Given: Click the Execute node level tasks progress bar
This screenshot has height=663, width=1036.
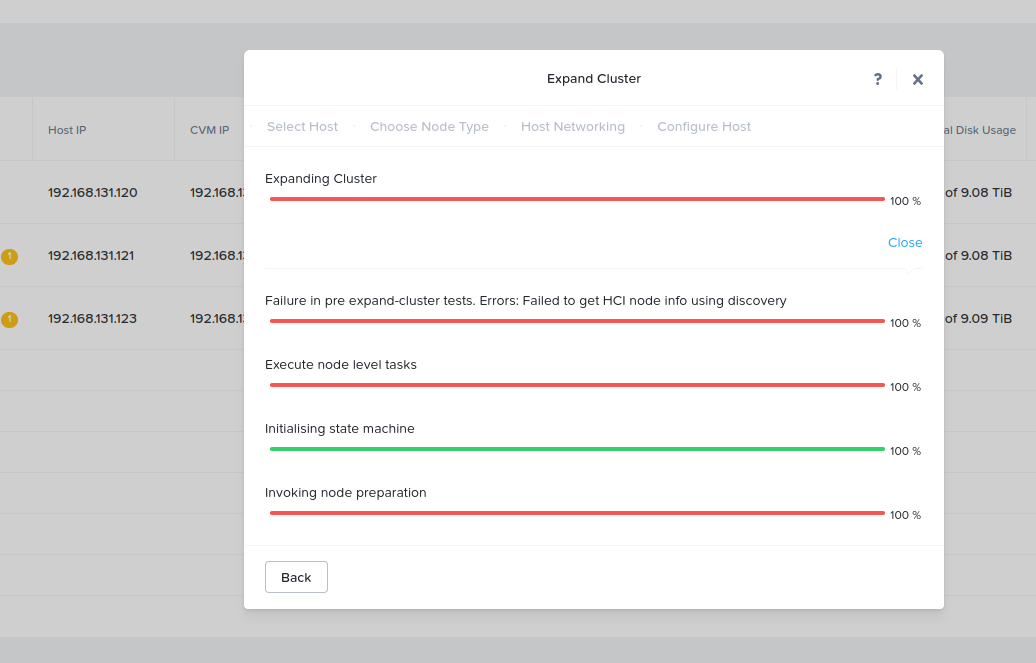Looking at the screenshot, I should point(577,385).
